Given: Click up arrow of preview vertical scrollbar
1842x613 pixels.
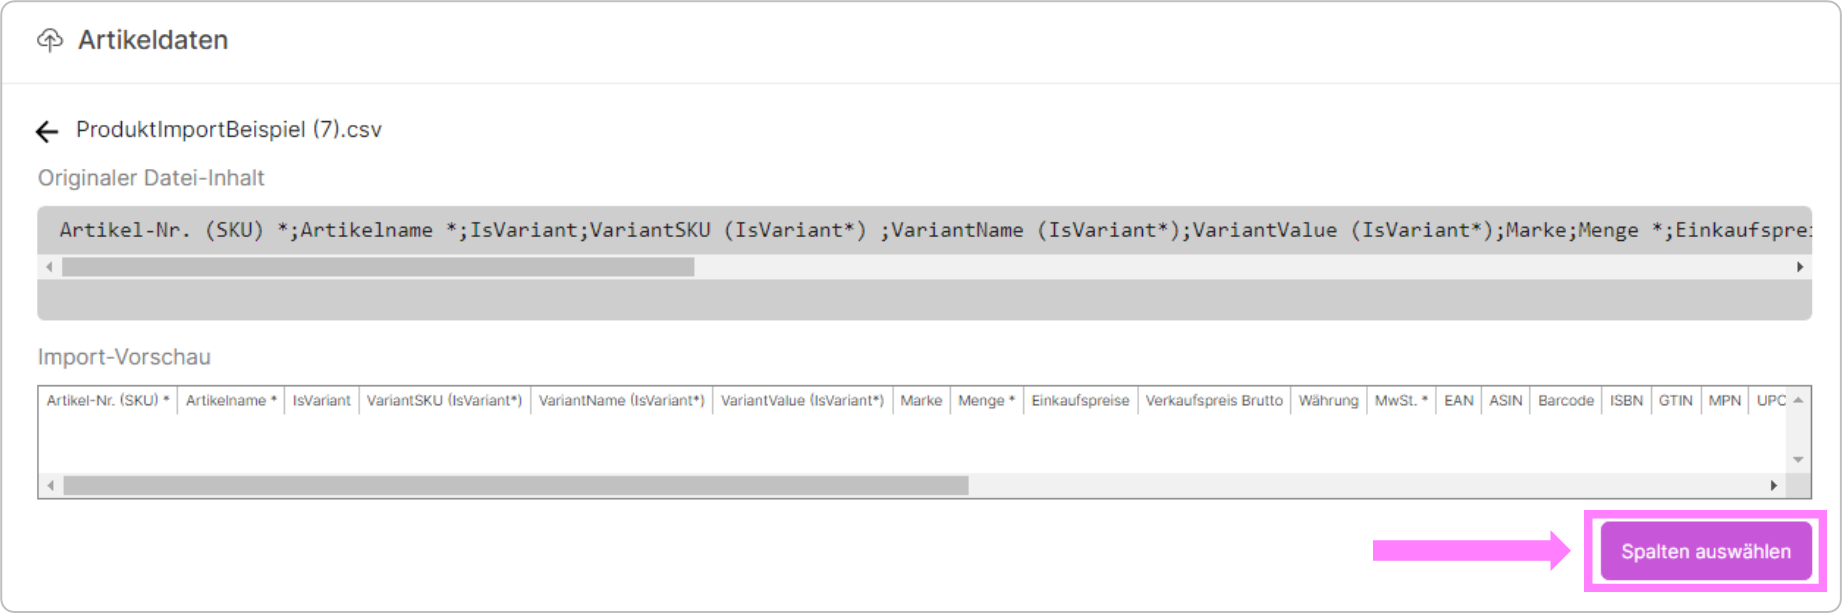Looking at the screenshot, I should (1798, 400).
